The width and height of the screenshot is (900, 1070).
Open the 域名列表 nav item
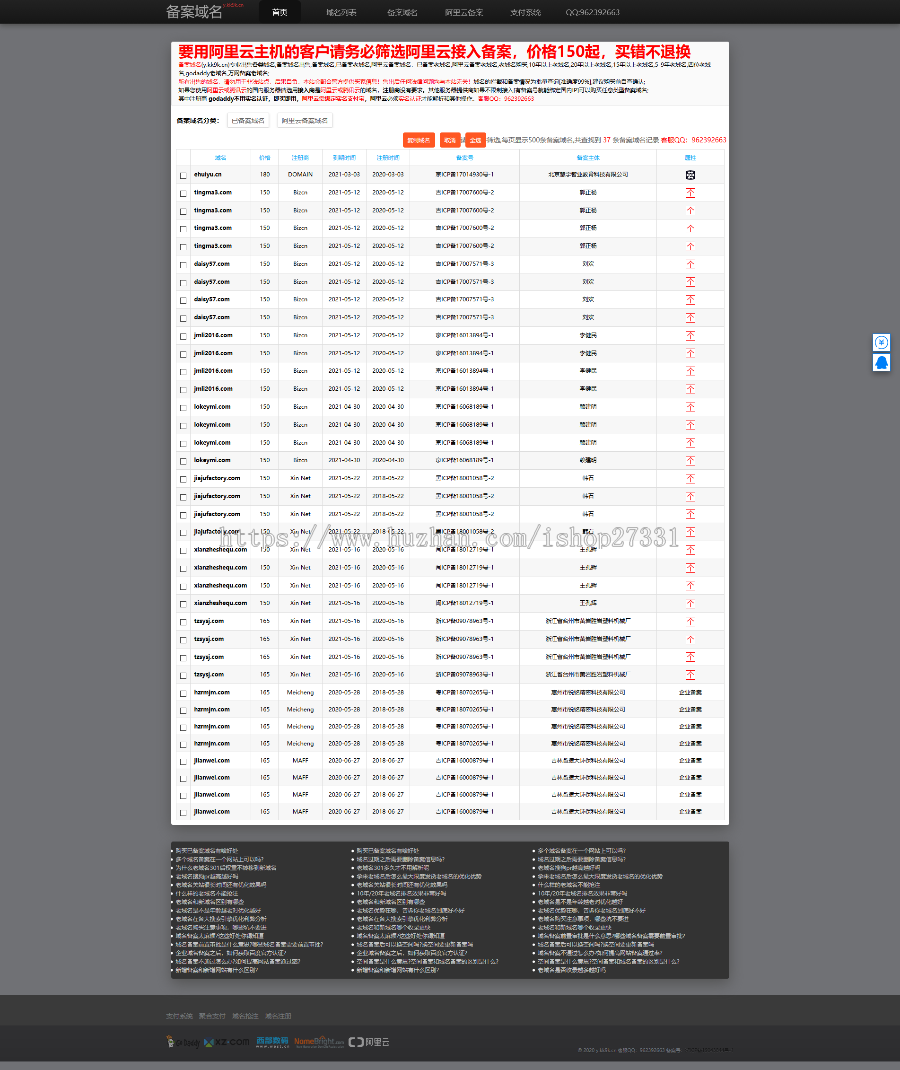click(340, 12)
